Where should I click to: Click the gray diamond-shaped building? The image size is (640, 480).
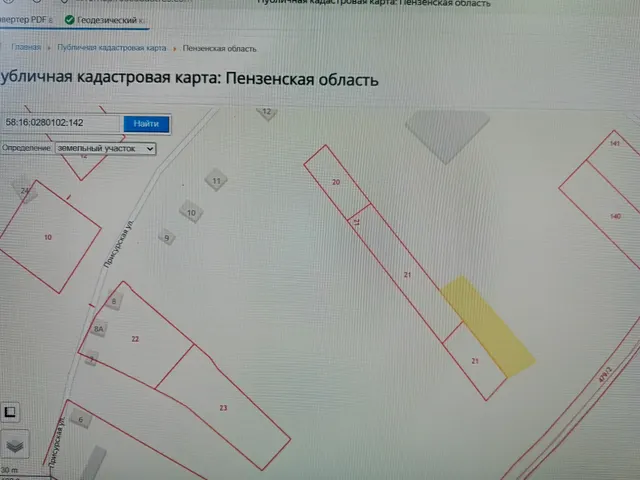coord(447,136)
